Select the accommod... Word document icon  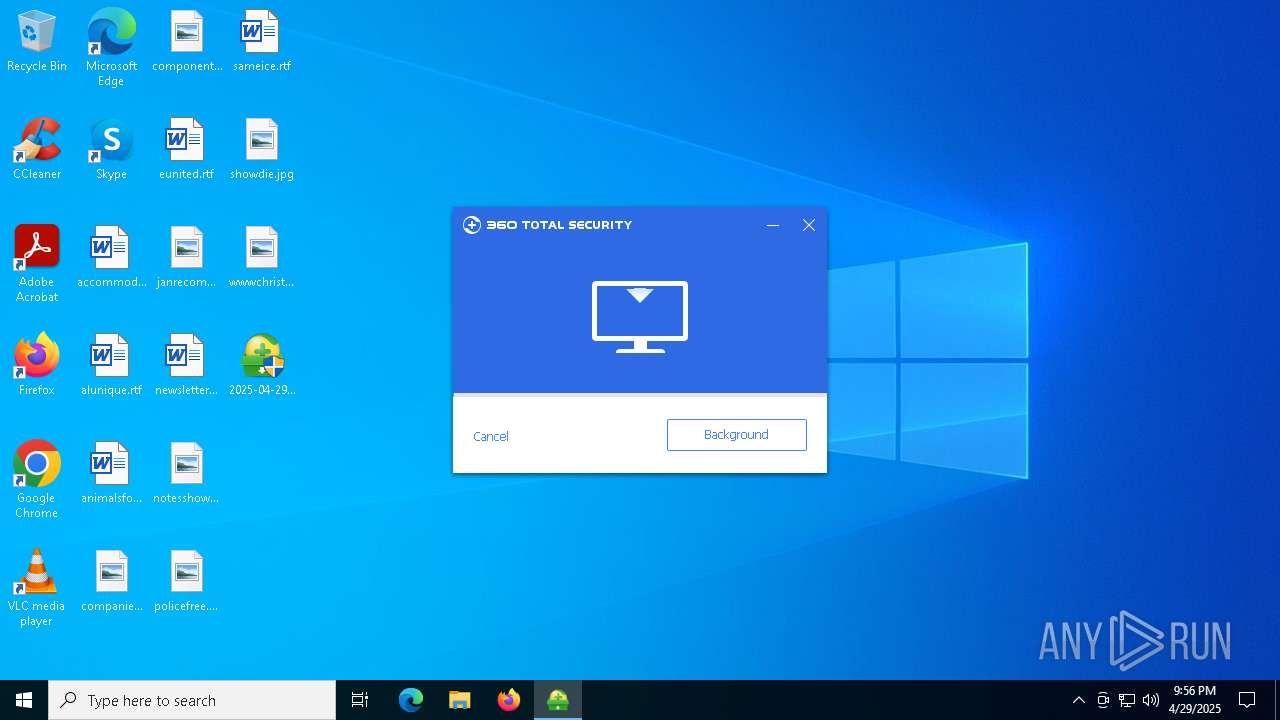point(111,258)
